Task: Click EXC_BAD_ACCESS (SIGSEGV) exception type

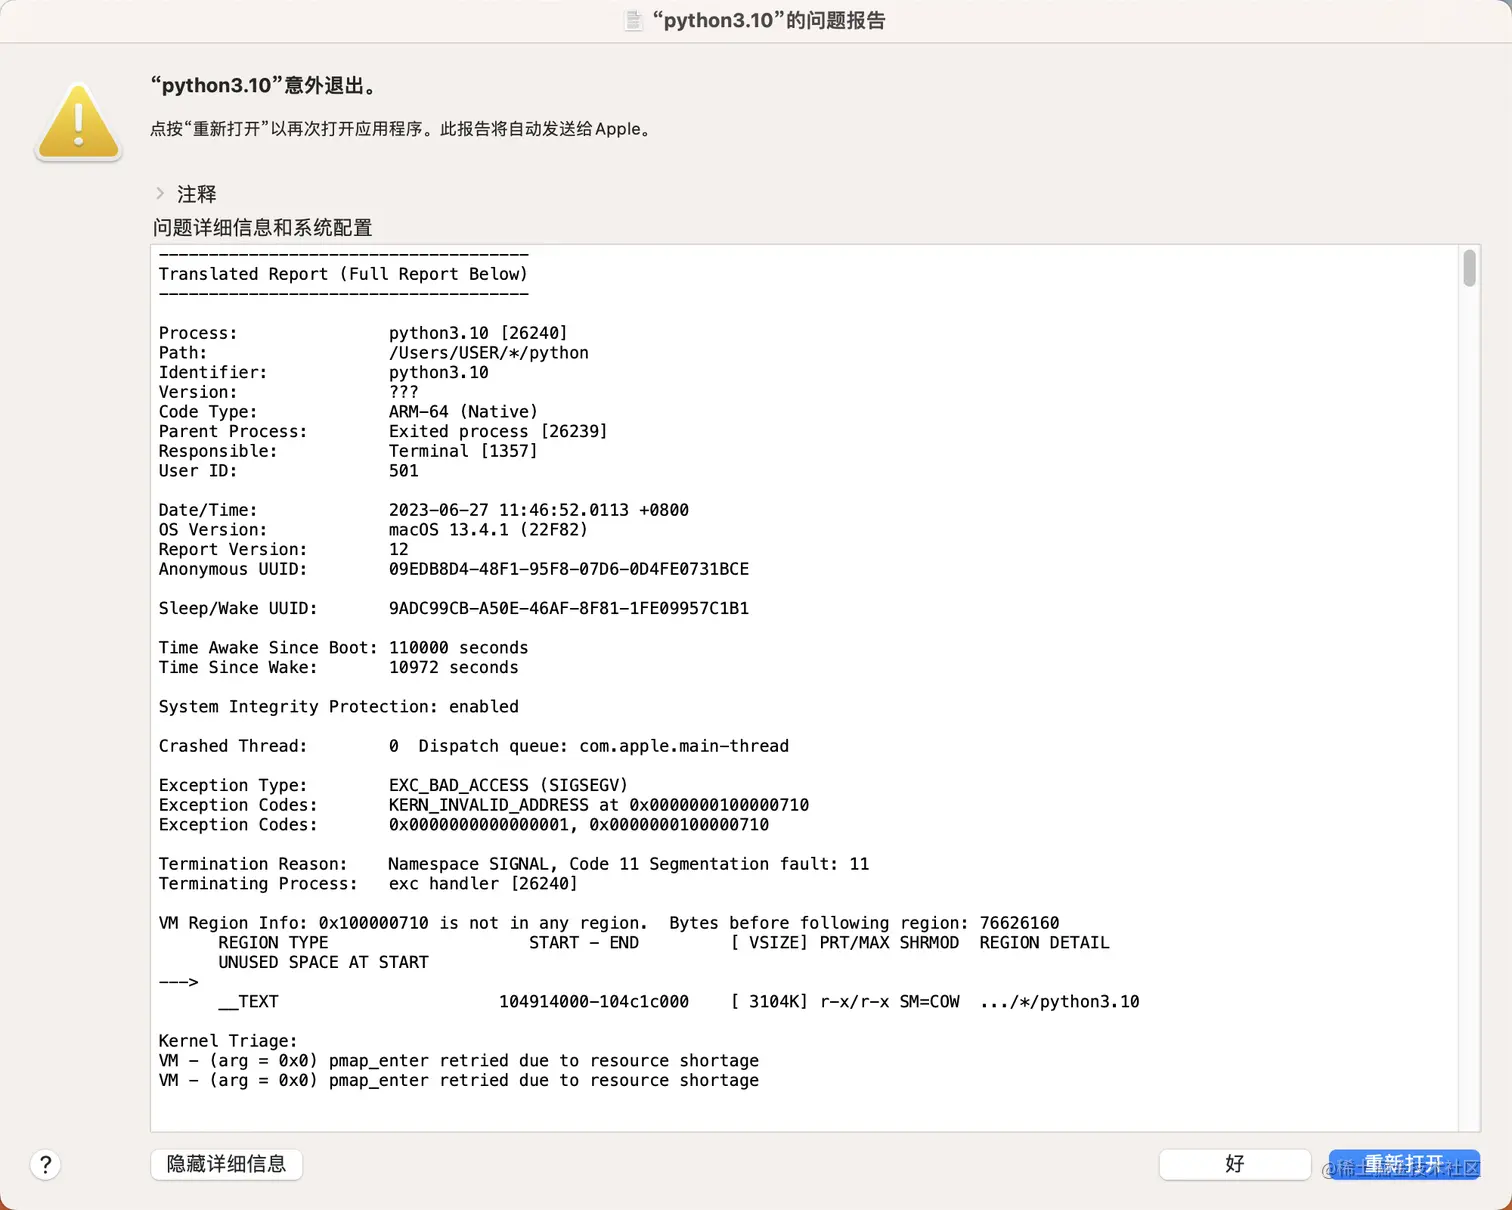Action: (509, 786)
